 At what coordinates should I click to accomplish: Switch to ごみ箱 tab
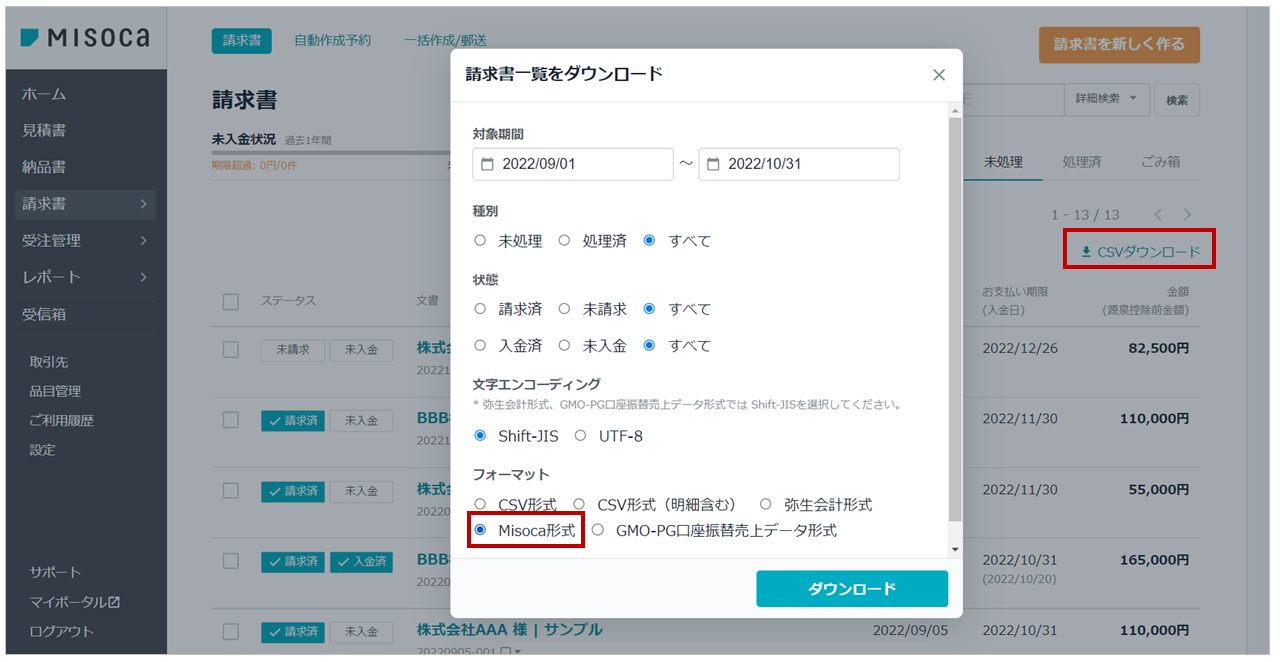(x=1160, y=161)
